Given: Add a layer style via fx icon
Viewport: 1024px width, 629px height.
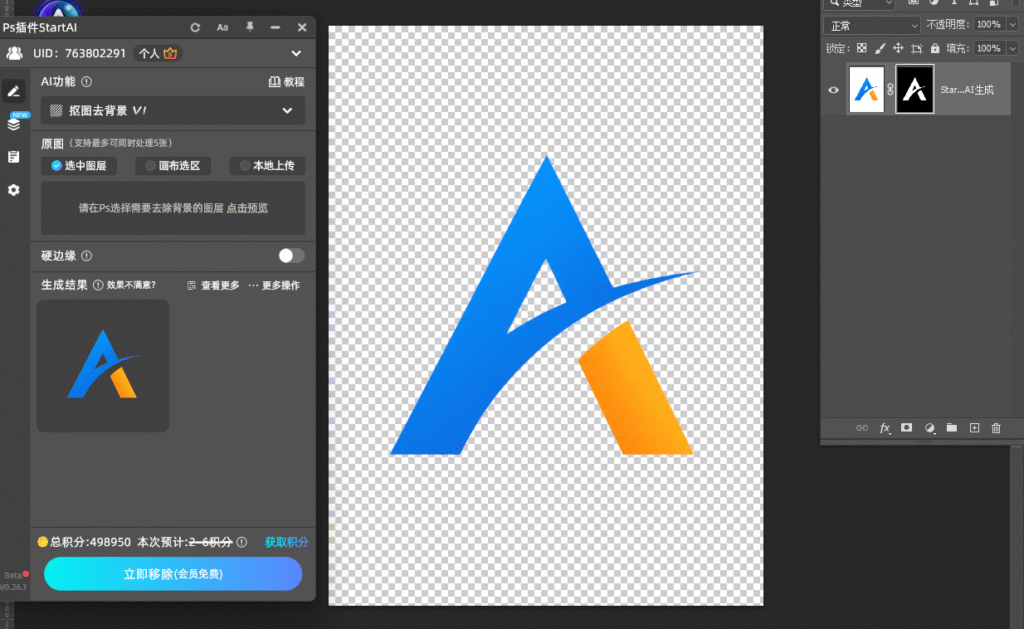Looking at the screenshot, I should [885, 428].
